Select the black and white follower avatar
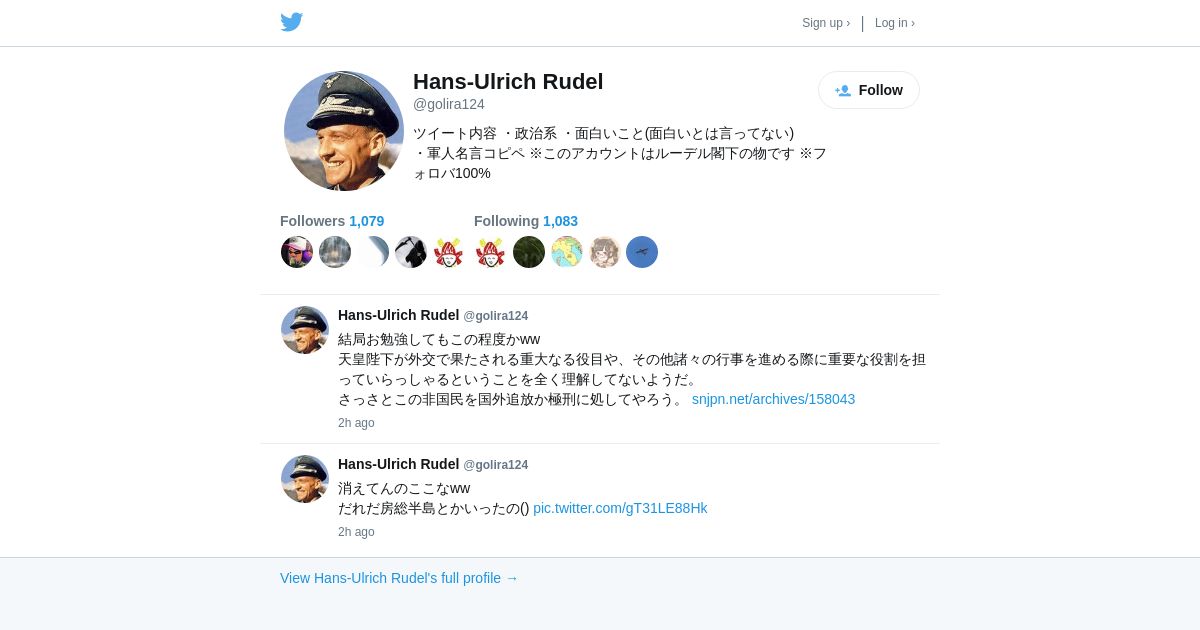Image resolution: width=1200 pixels, height=630 pixels. pos(411,252)
